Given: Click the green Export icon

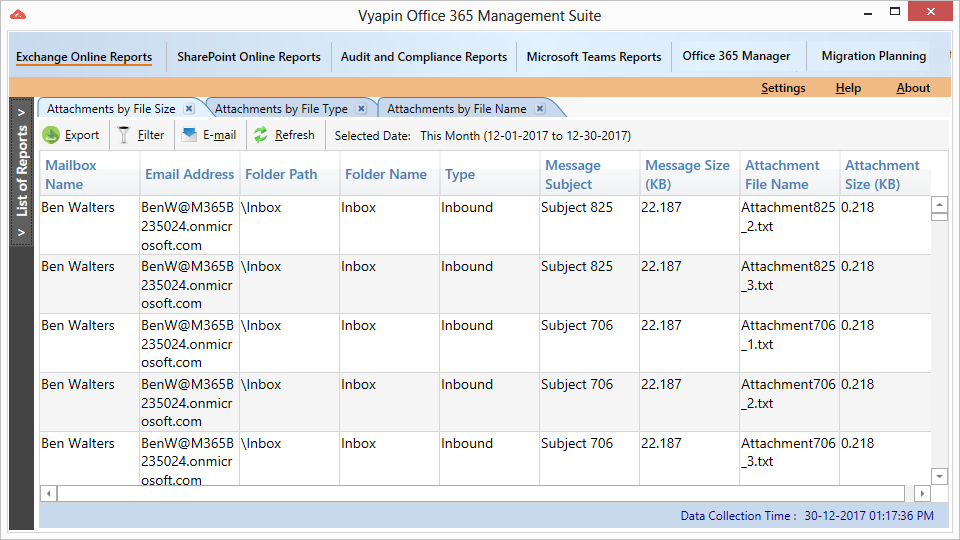Looking at the screenshot, I should 51,135.
